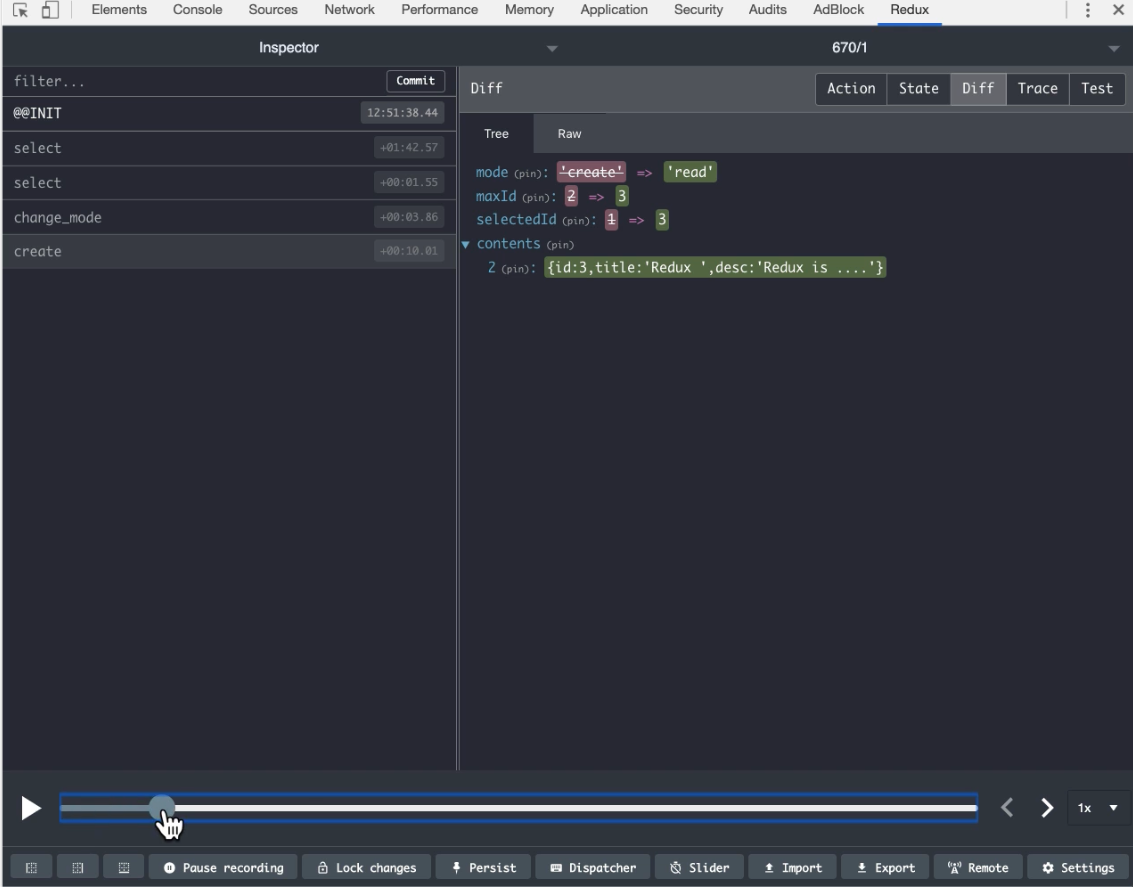This screenshot has height=887, width=1133.
Task: Click the action slider handle
Action: (162, 808)
